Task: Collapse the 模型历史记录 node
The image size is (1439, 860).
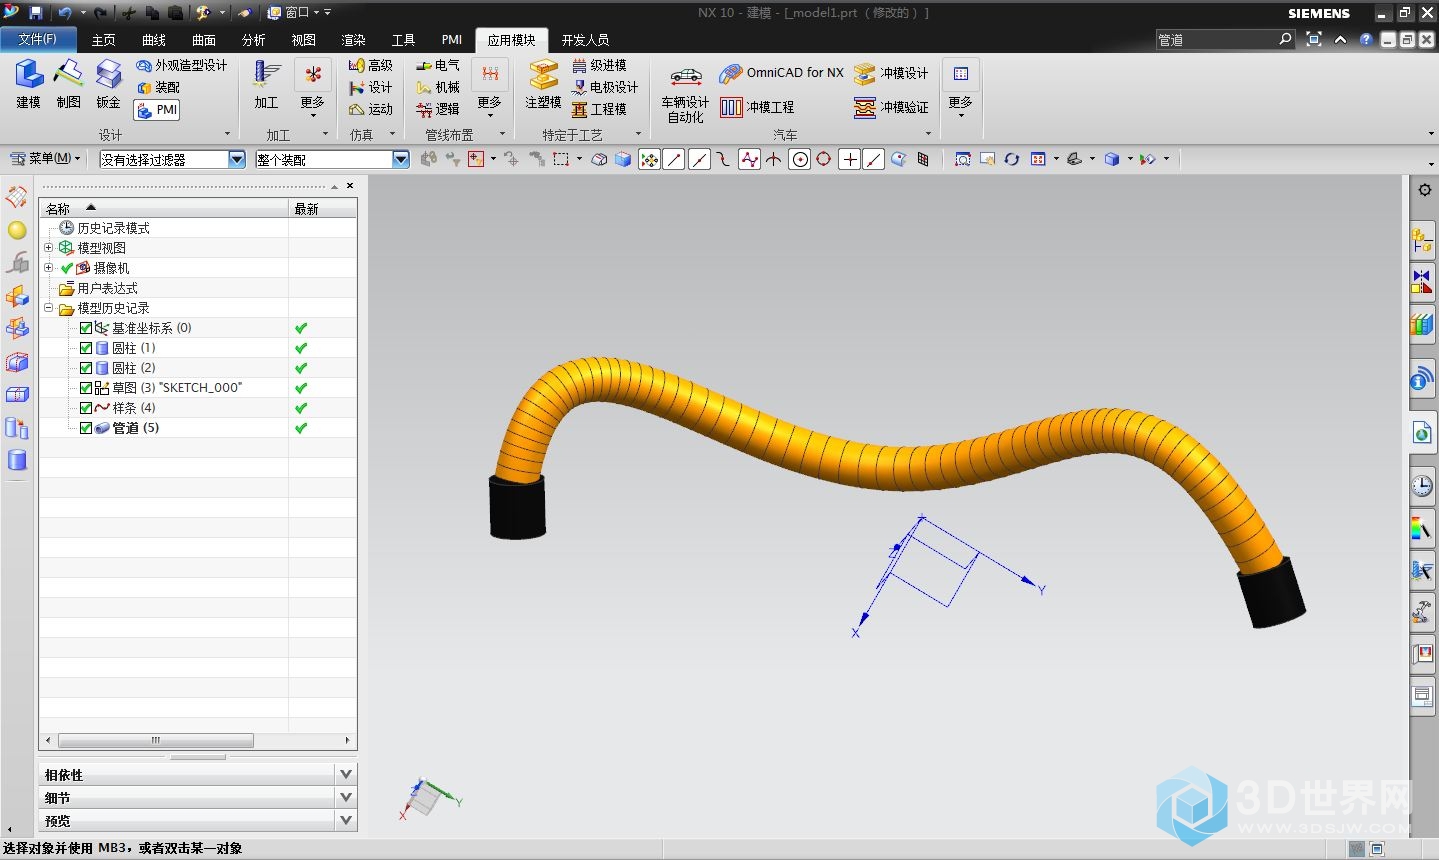Action: 48,308
